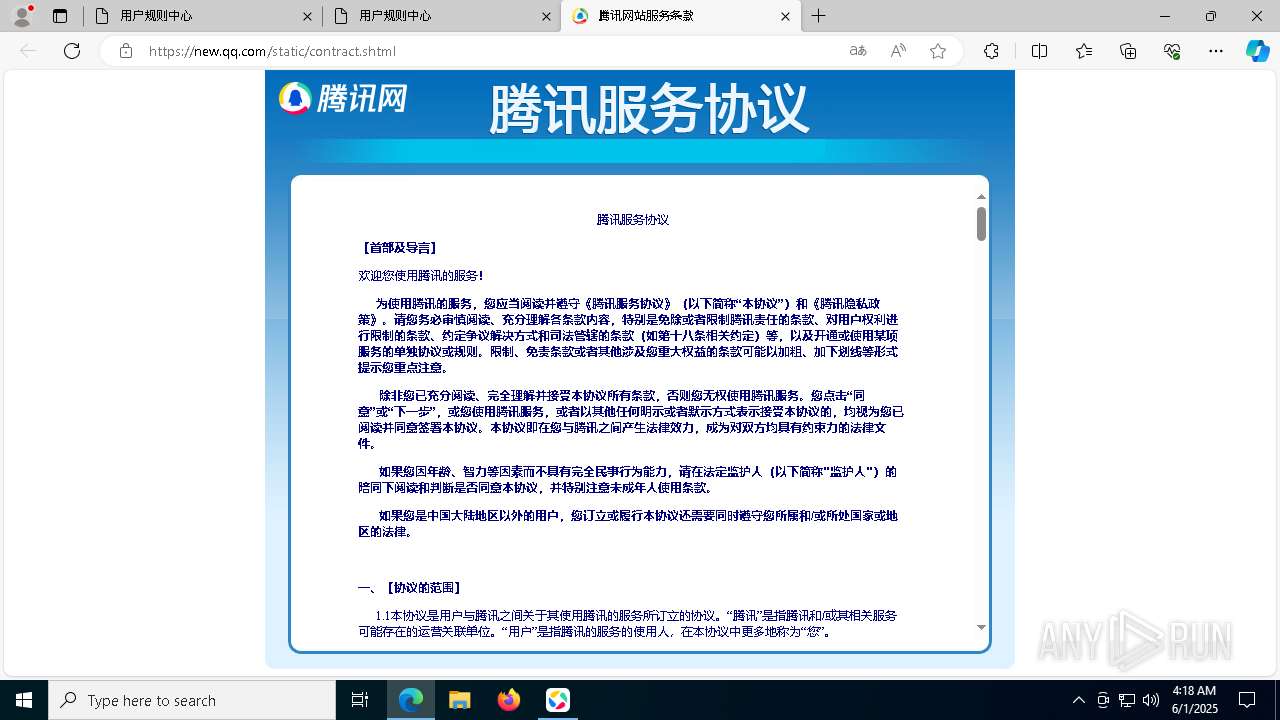Focus the address bar URL
The height and width of the screenshot is (720, 1280).
click(x=272, y=51)
